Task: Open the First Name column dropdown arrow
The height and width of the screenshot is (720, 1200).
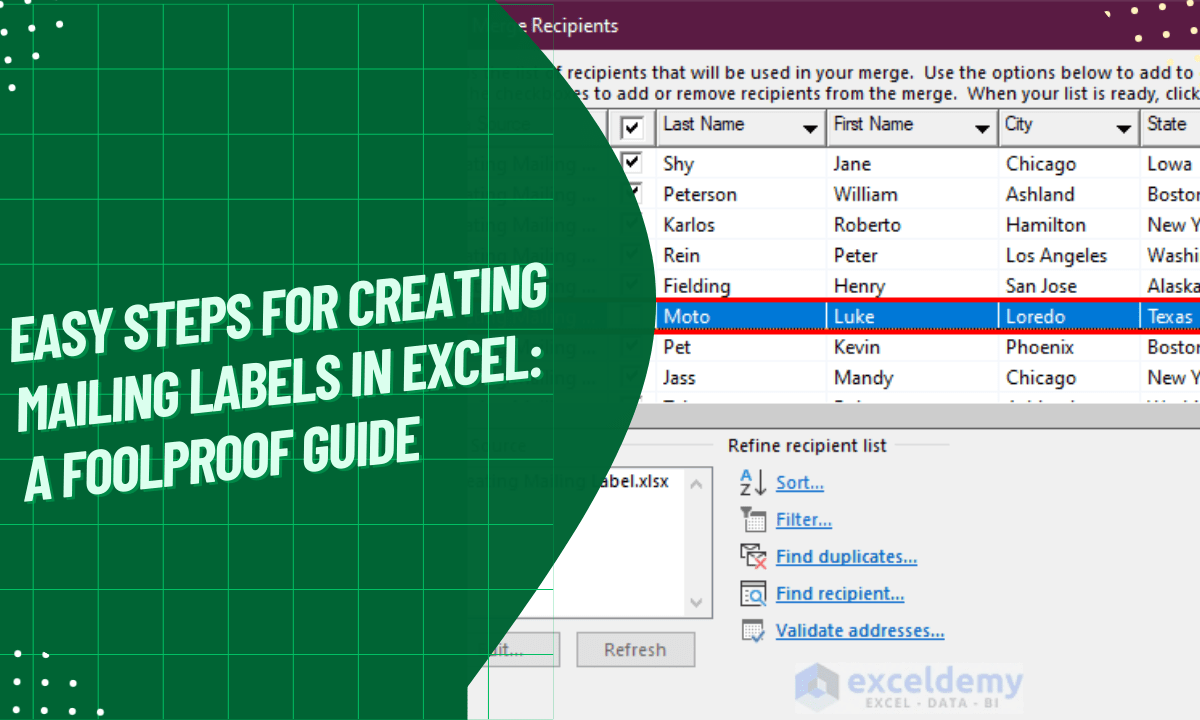Action: 982,128
